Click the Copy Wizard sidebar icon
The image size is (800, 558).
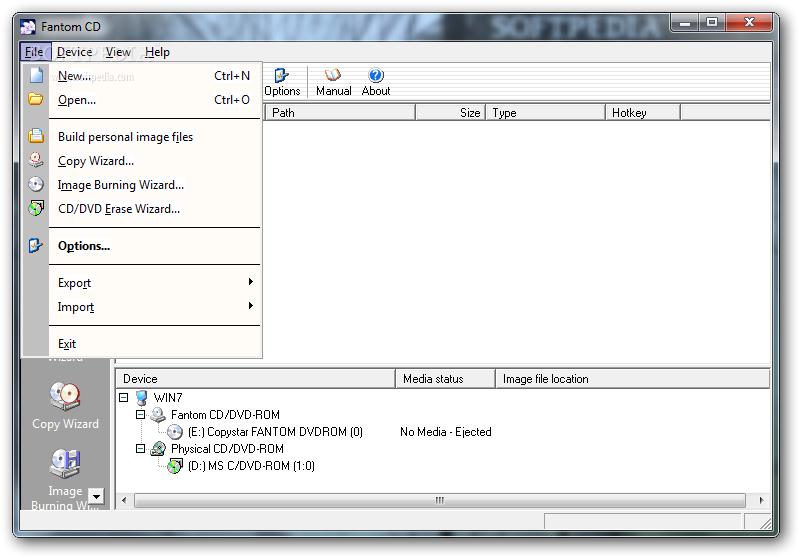[65, 396]
